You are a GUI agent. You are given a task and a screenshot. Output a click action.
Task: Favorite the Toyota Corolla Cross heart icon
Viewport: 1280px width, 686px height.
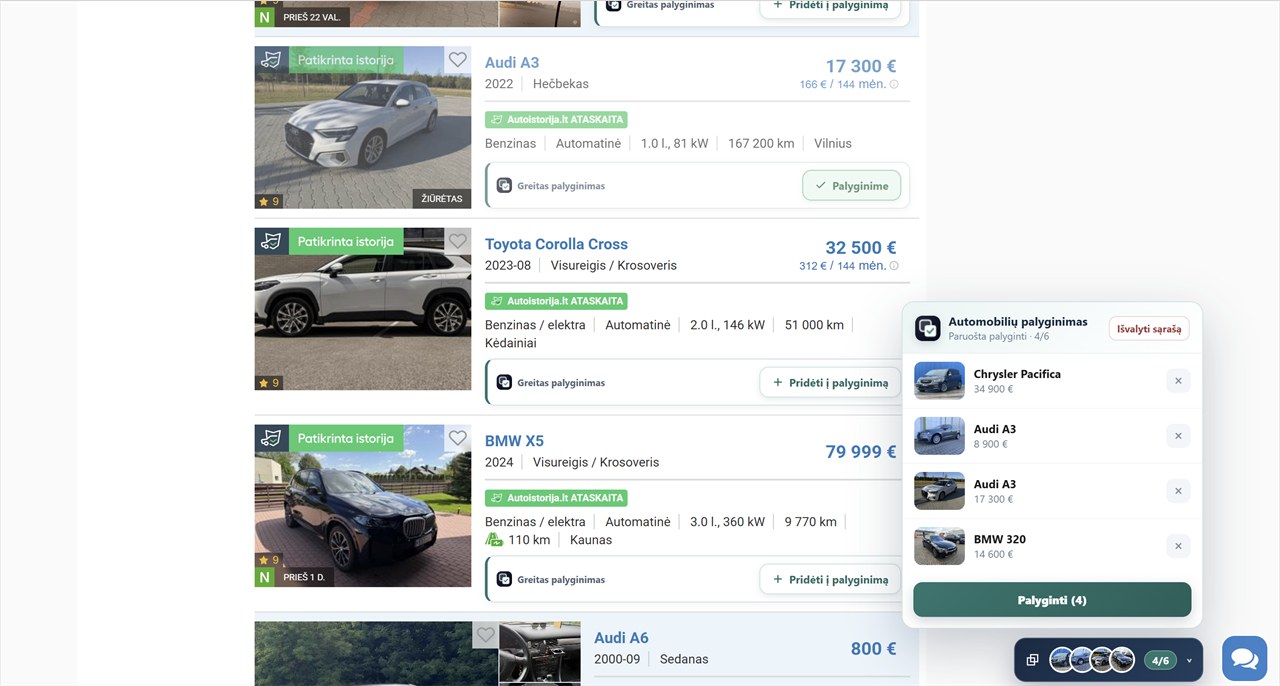point(457,241)
